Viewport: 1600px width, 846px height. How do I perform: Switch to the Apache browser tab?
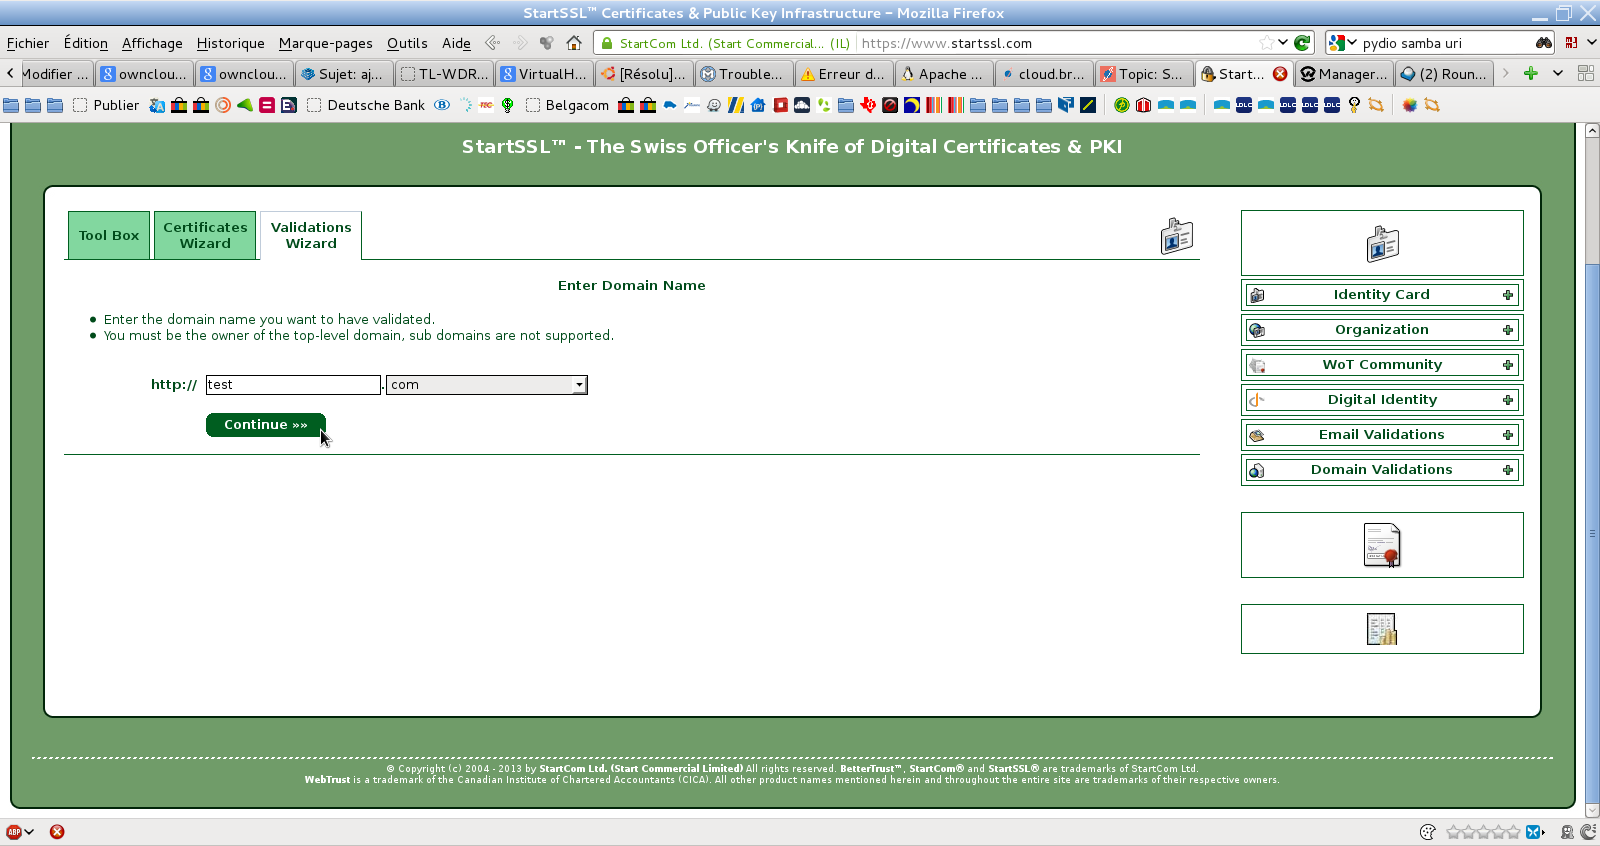point(944,73)
